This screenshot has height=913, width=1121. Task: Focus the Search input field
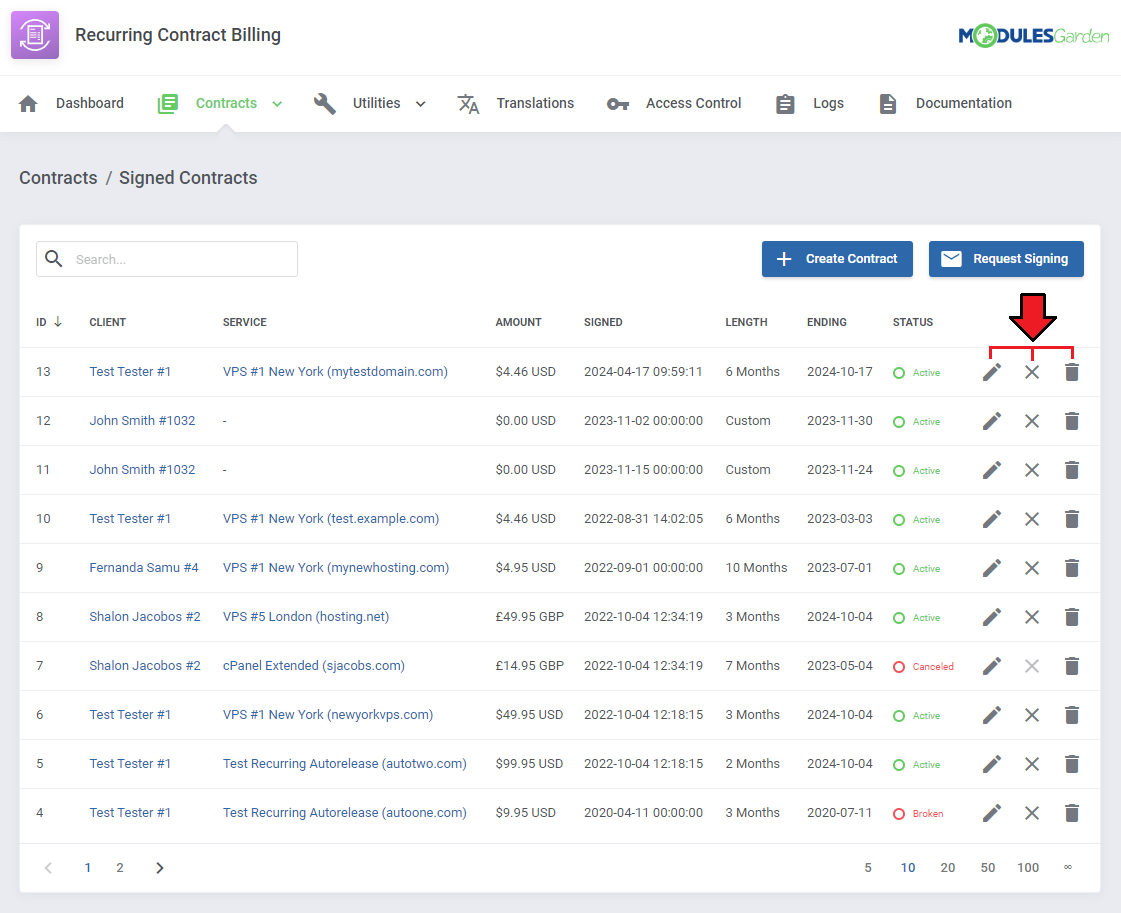click(x=167, y=259)
